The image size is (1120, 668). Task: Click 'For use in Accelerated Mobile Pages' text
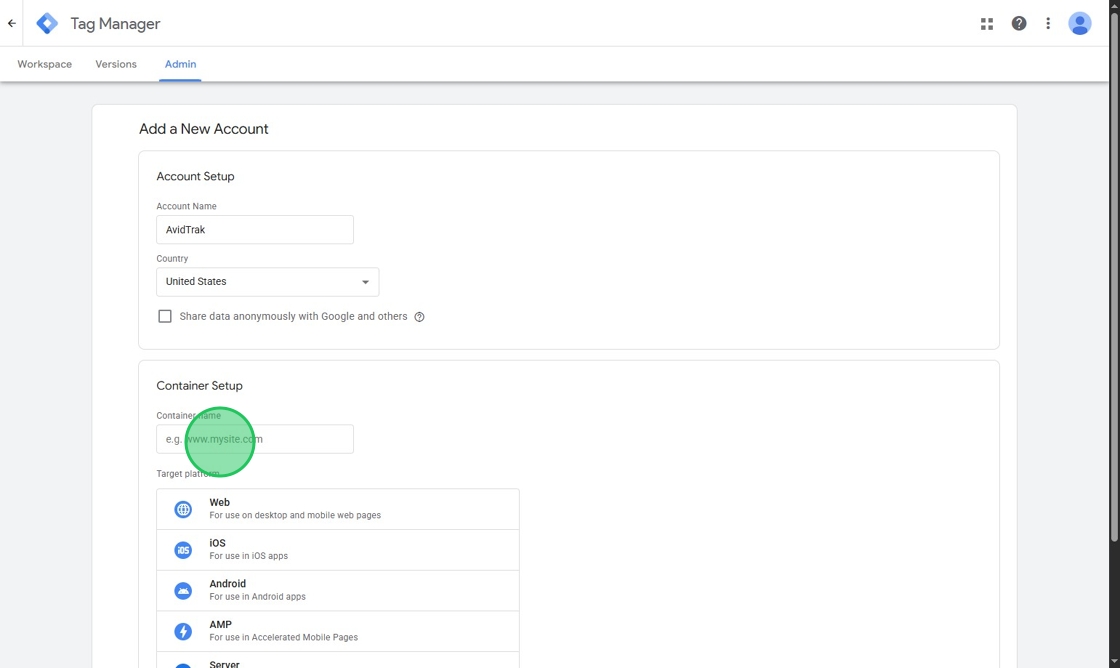284,637
